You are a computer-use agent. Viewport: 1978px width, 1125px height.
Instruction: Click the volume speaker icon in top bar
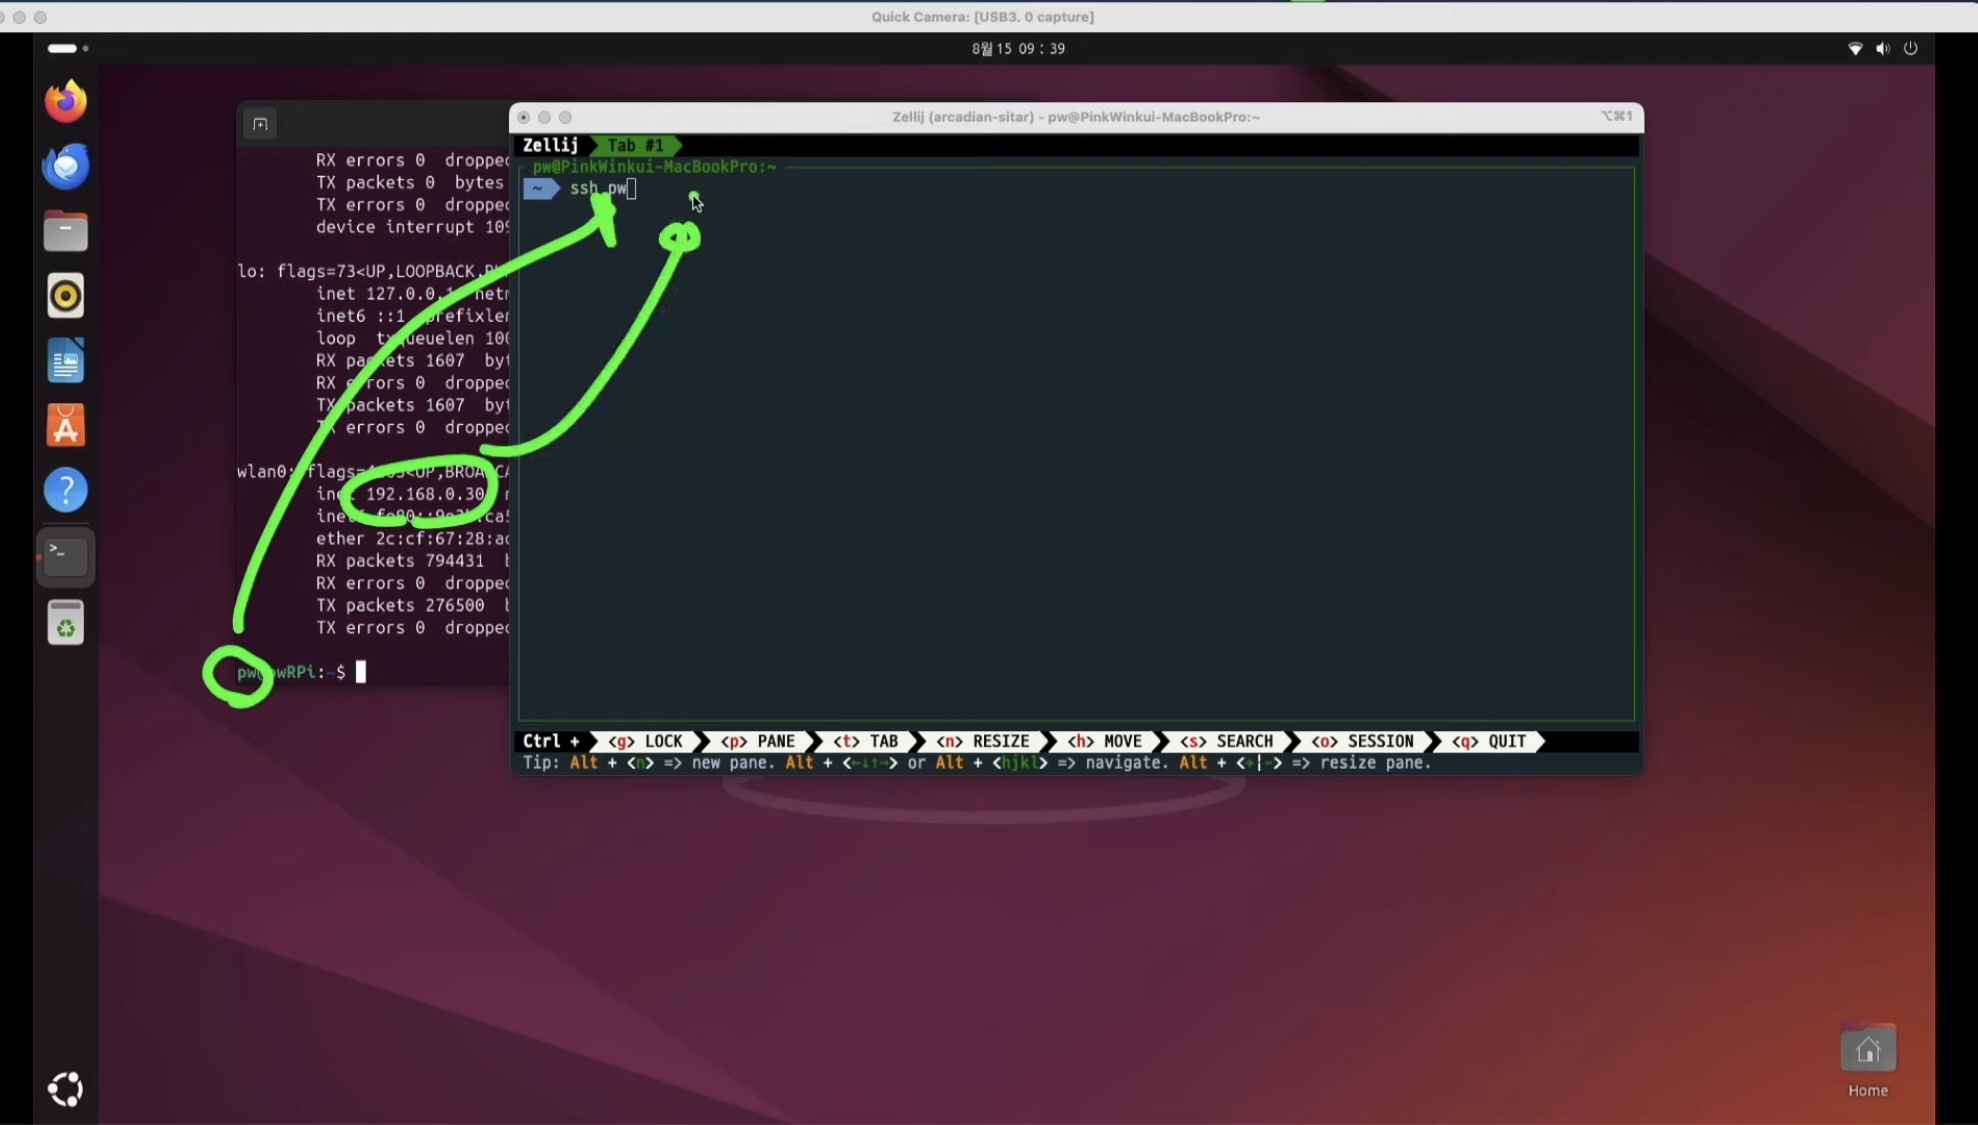[1883, 48]
